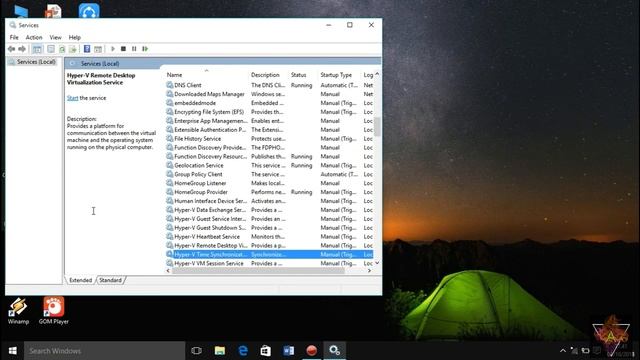Open the File menu
Screen dimensions: 640x360
click(x=14, y=37)
